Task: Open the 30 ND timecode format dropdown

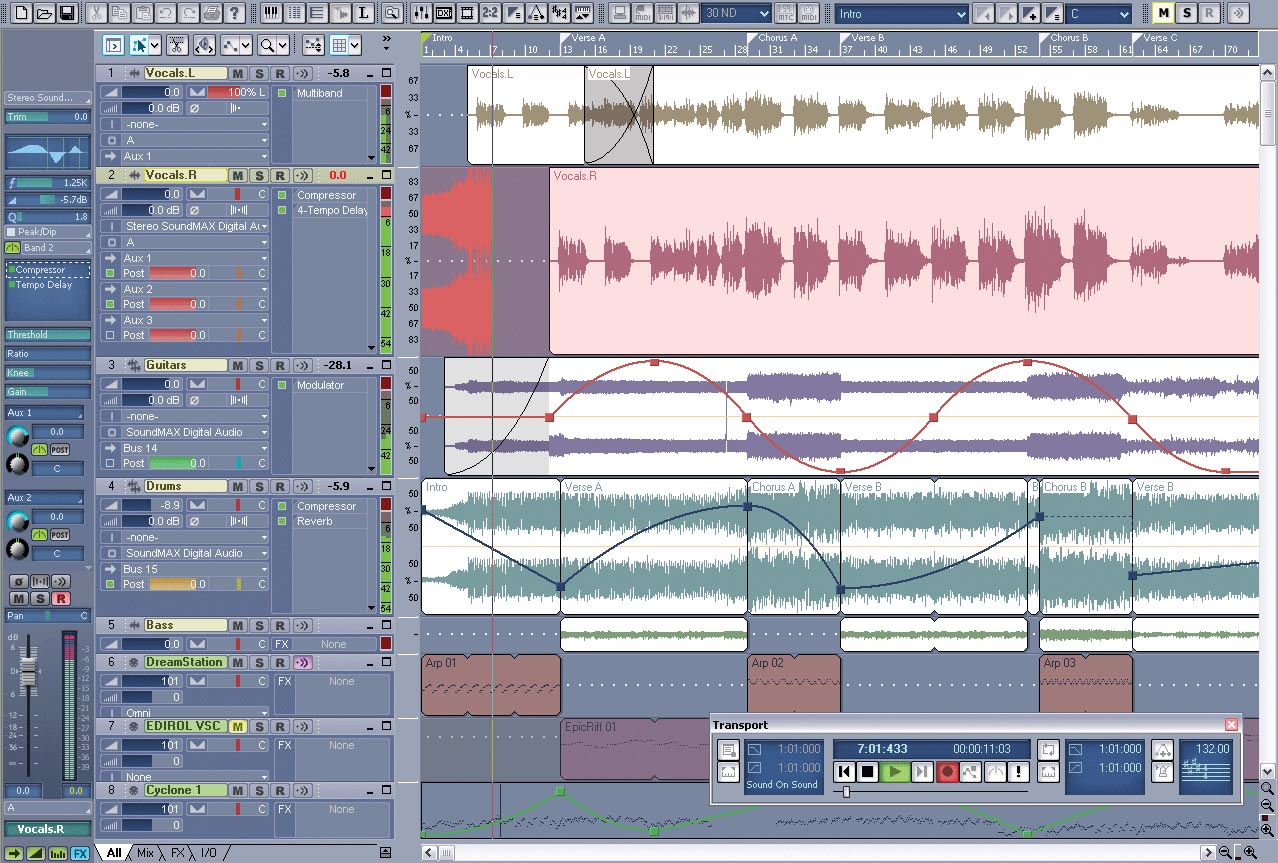Action: point(764,14)
